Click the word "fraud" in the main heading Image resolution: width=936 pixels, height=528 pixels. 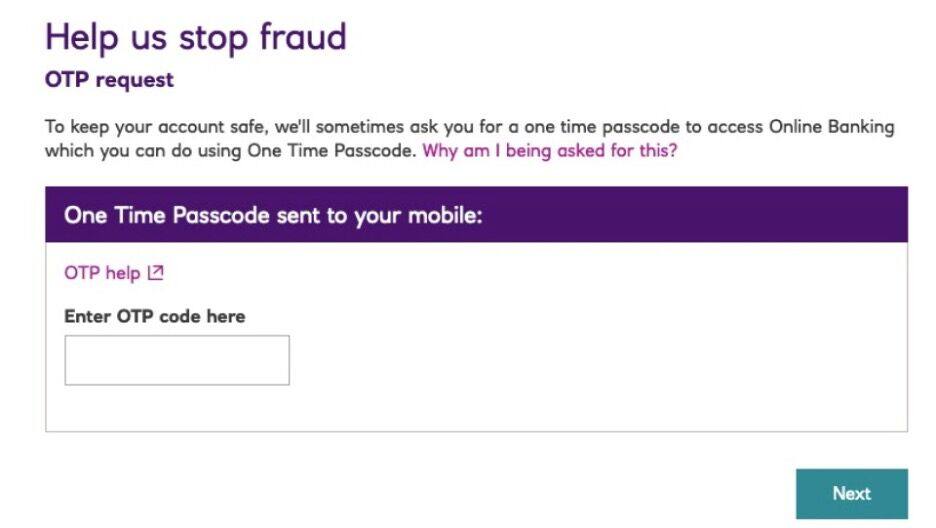tap(302, 37)
